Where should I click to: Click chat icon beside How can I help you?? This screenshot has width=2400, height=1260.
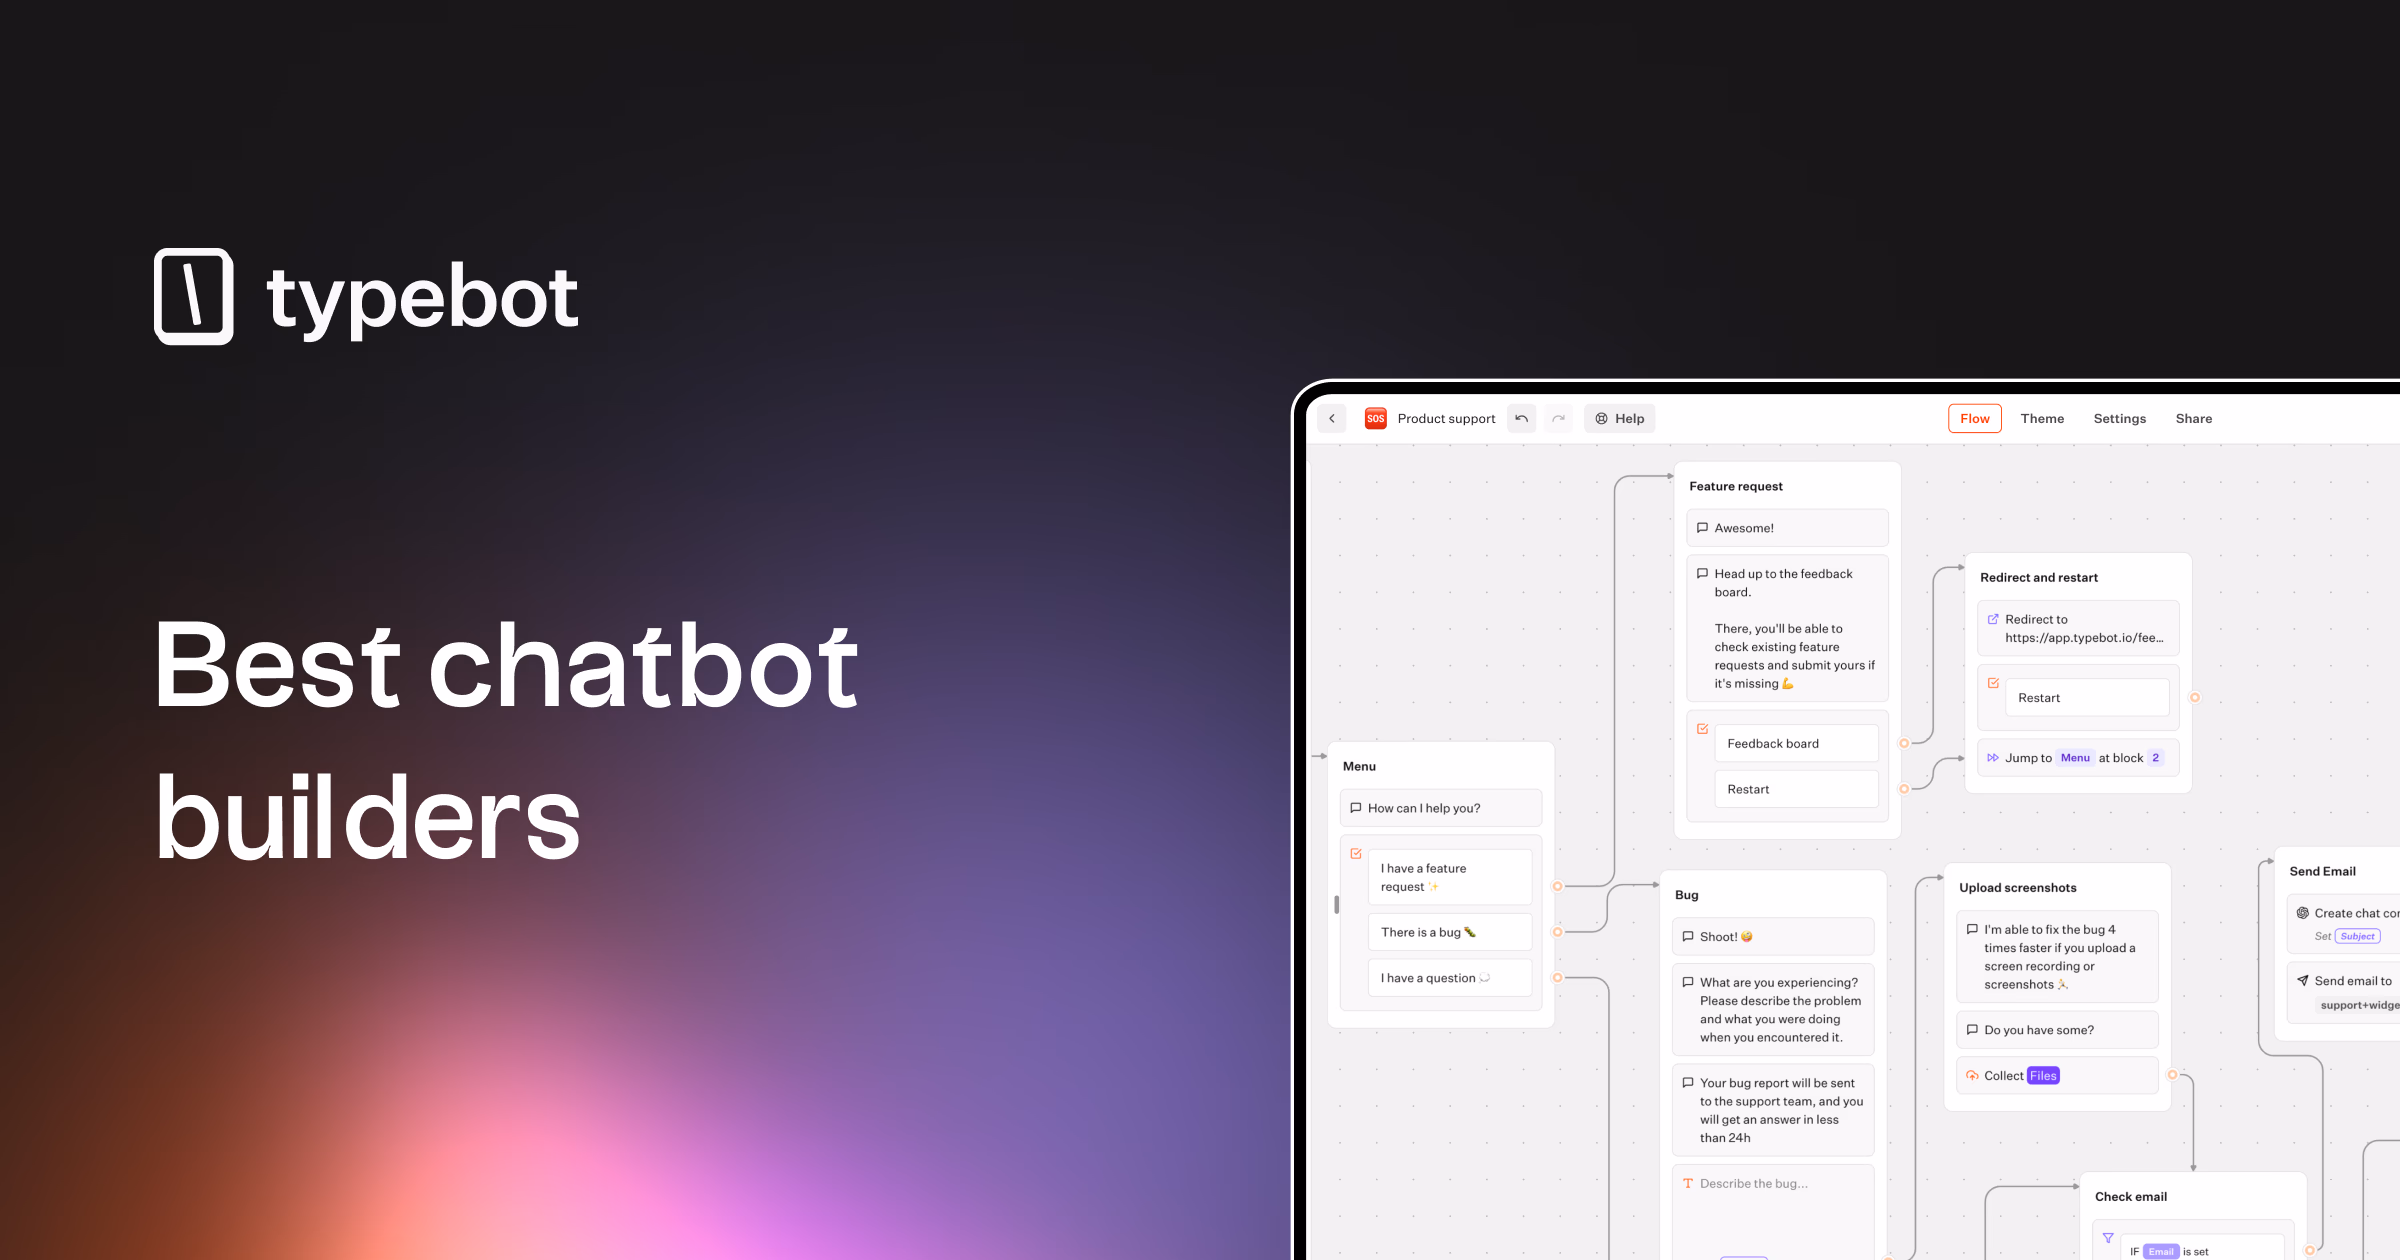[1355, 808]
